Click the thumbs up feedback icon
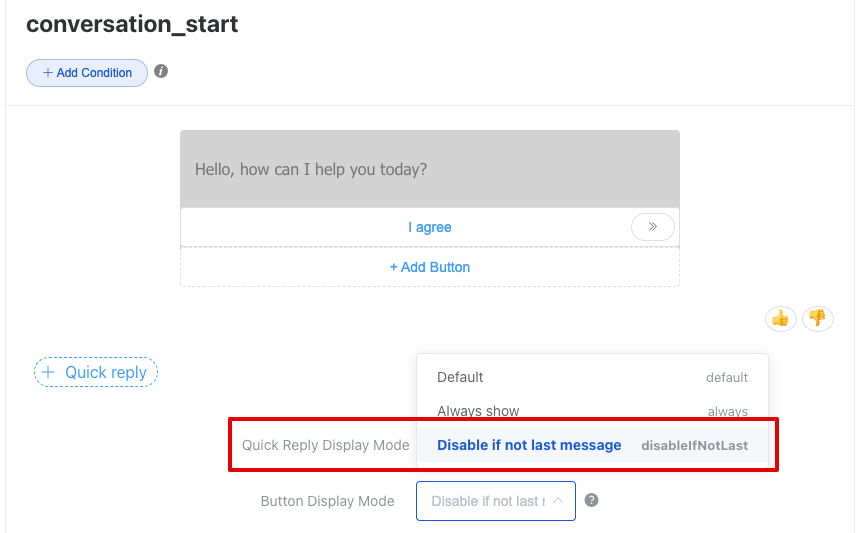860x533 pixels. 780,318
